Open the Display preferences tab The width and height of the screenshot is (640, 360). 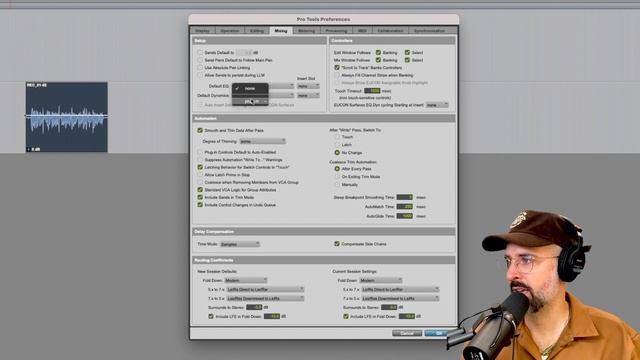coord(202,31)
